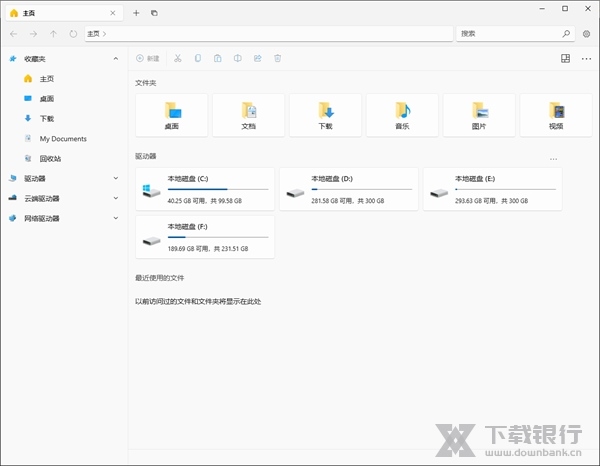Image resolution: width=600 pixels, height=466 pixels.
Task: Click the 云端驱动器 sidebar label
Action: pos(41,198)
